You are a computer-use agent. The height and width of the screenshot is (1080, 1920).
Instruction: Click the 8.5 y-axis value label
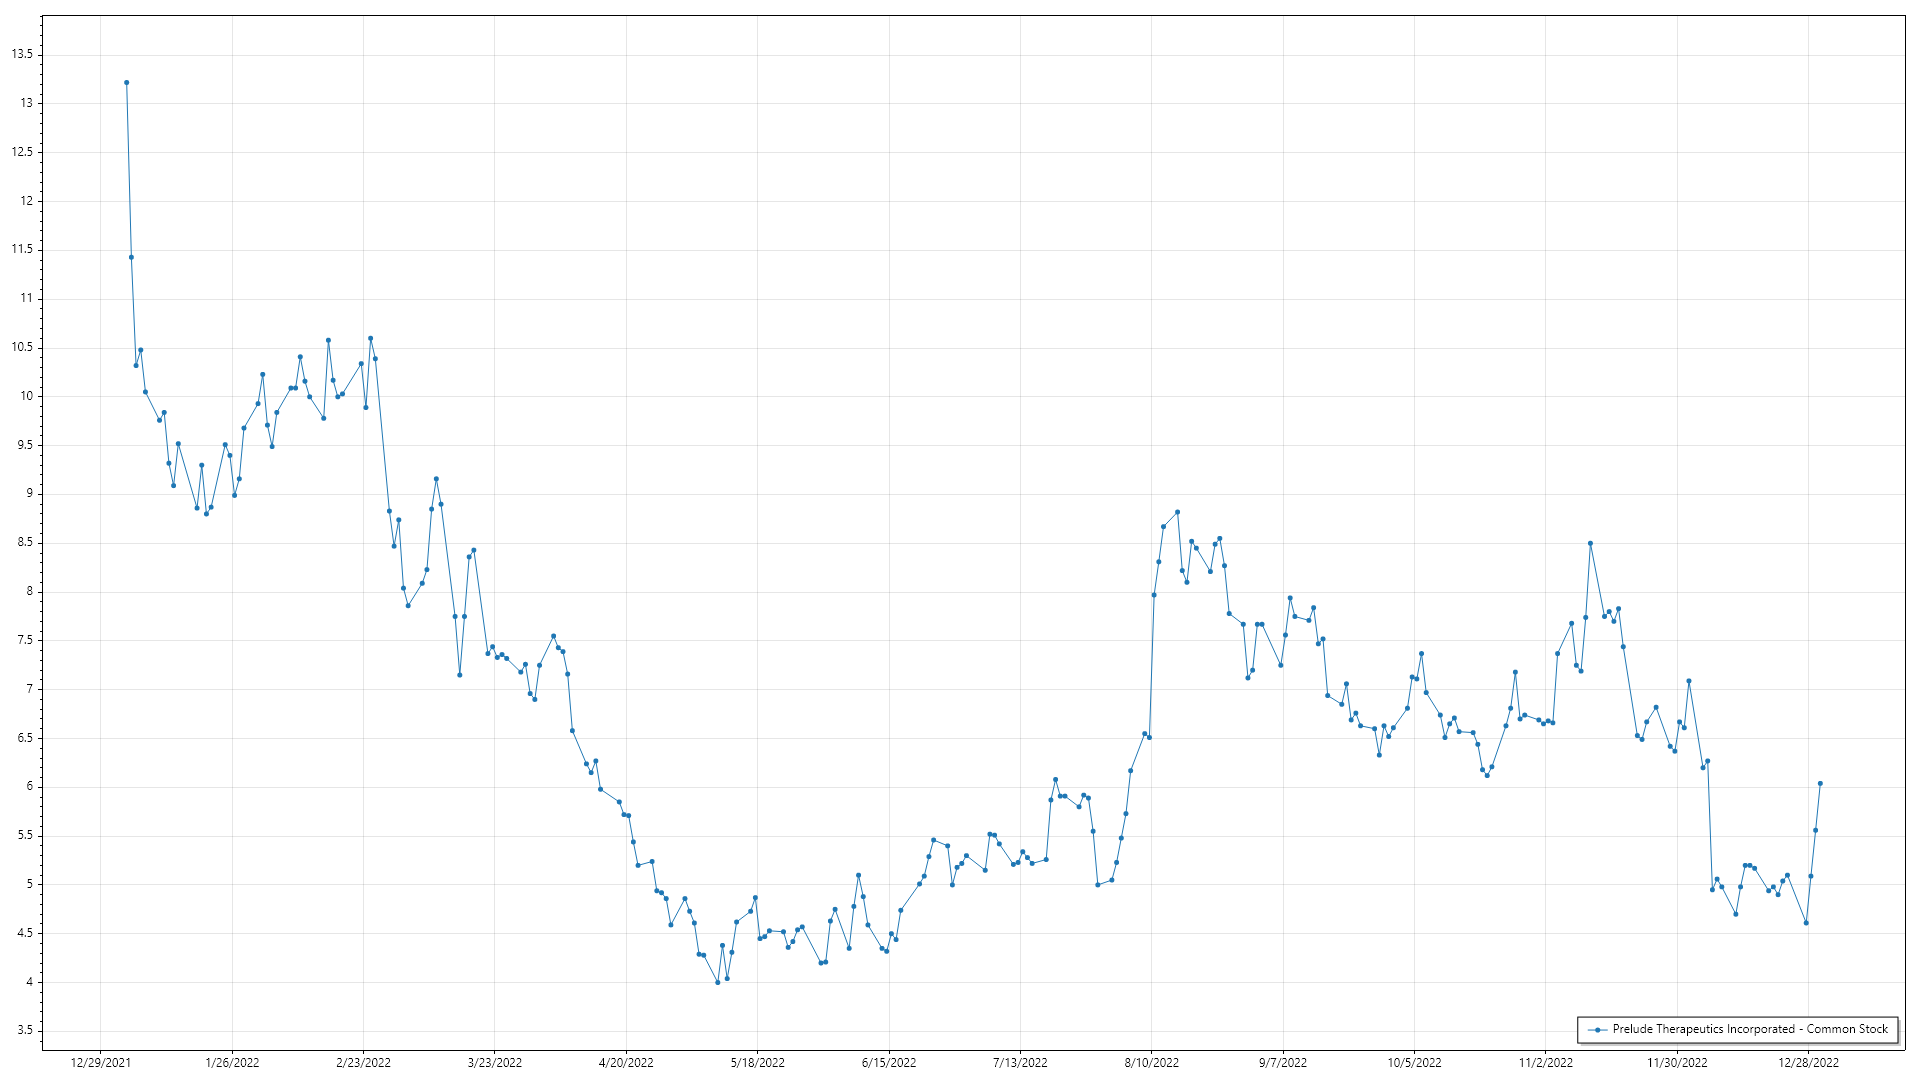click(x=26, y=543)
